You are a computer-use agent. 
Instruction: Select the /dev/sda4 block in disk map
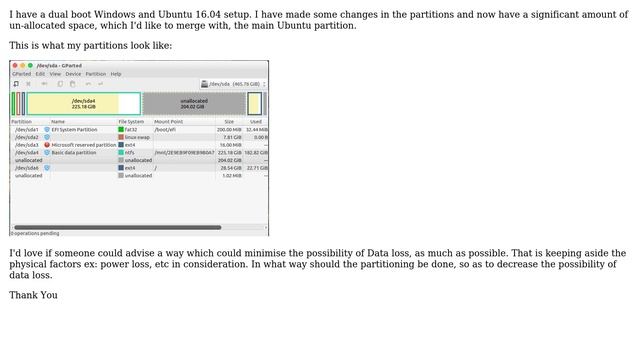click(x=84, y=104)
